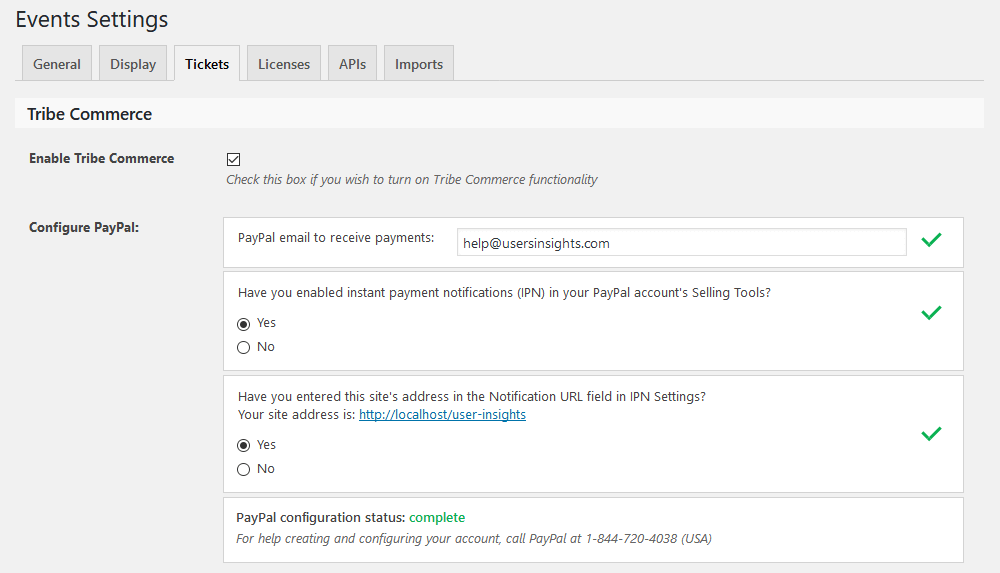The image size is (1000, 573).
Task: Switch to the Display tab
Action: (133, 64)
